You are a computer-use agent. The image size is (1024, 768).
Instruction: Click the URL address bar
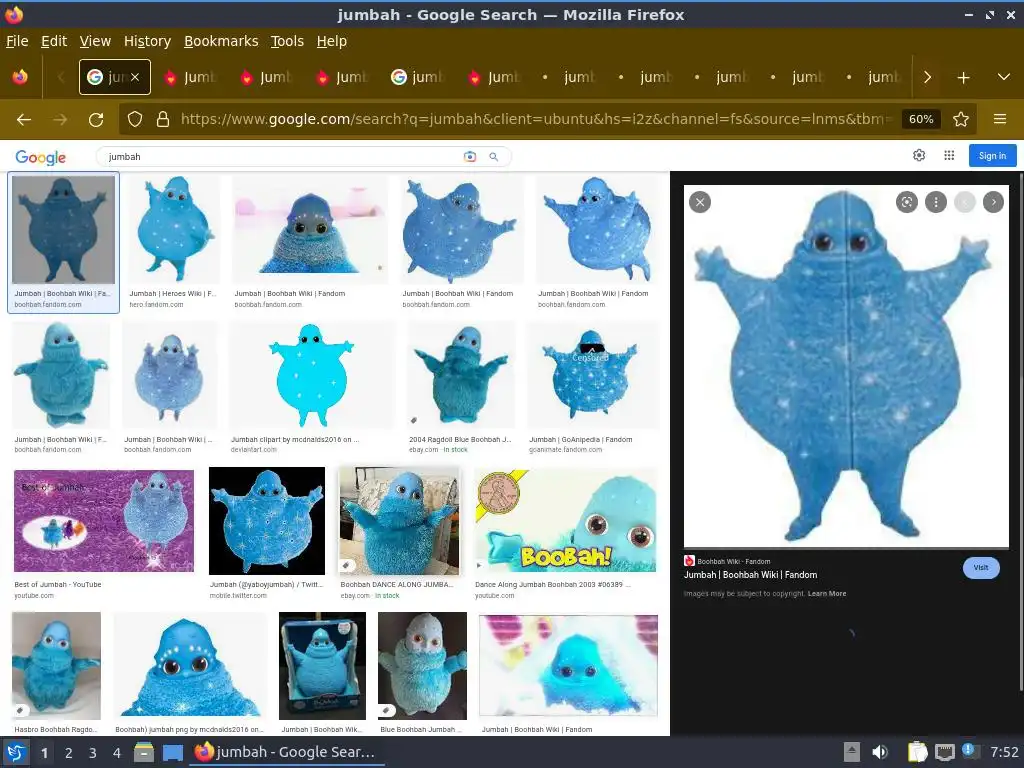click(536, 119)
